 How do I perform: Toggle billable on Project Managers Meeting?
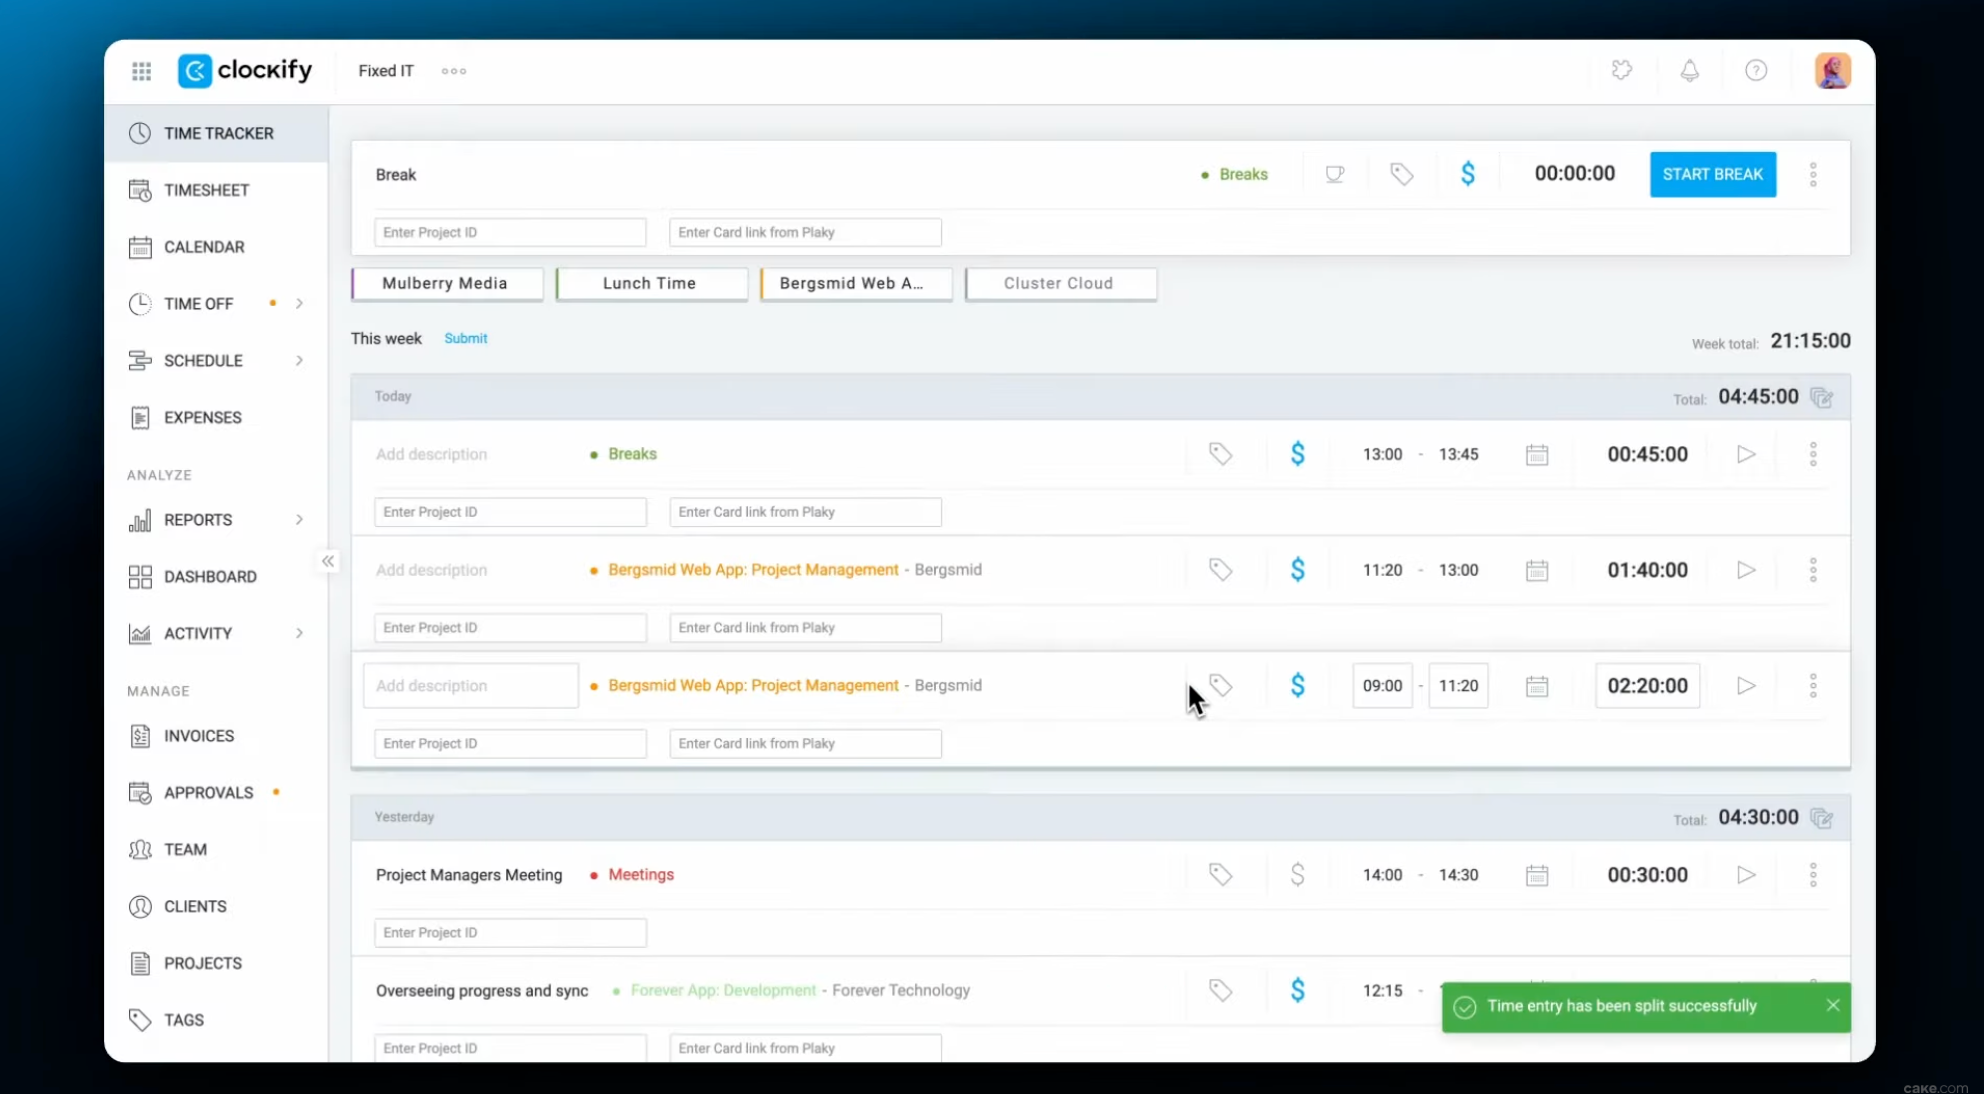coord(1297,875)
